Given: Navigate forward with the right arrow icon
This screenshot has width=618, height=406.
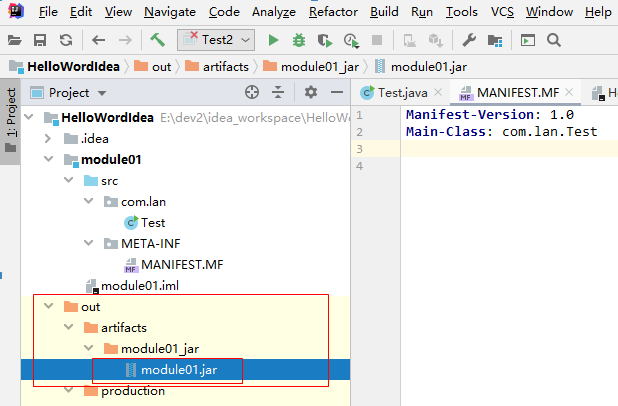Looking at the screenshot, I should (125, 40).
